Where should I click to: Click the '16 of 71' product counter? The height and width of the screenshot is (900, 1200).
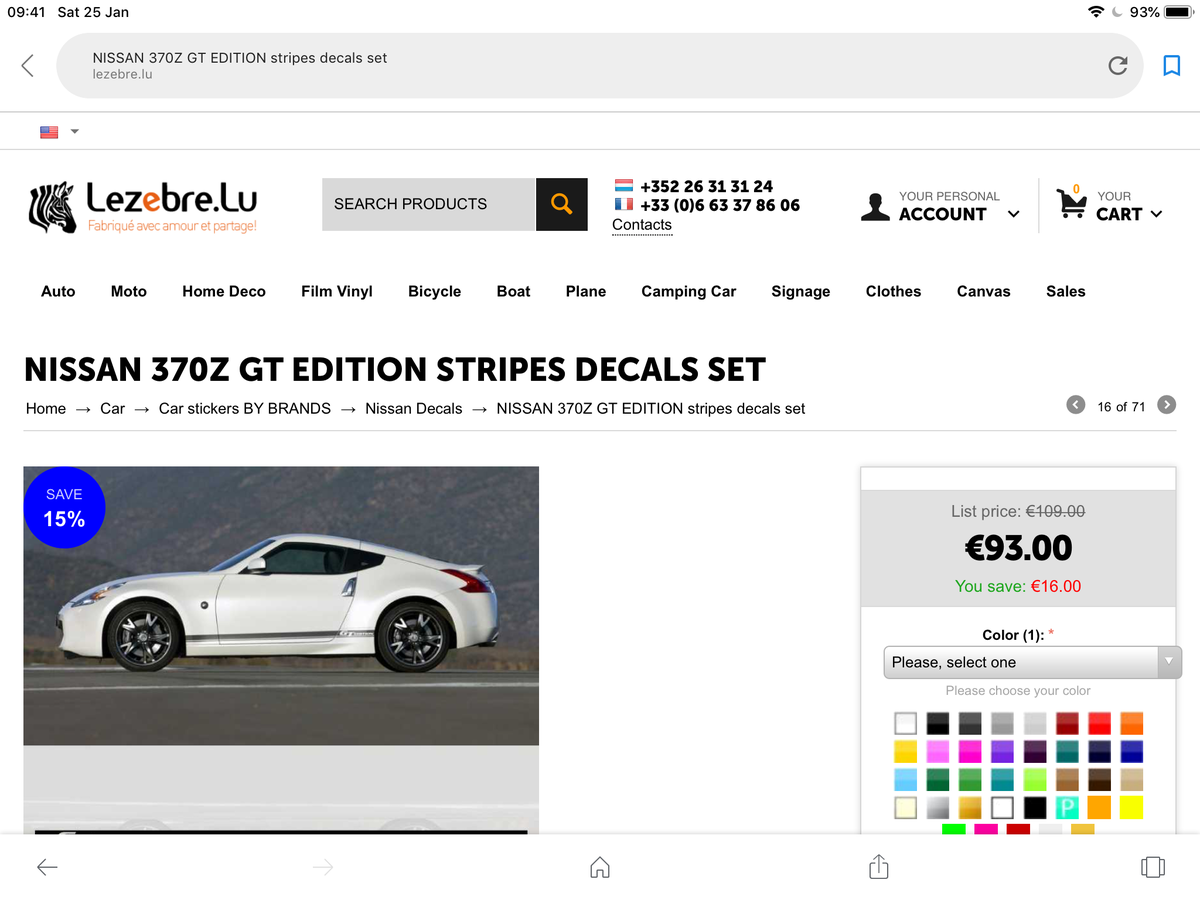[x=1121, y=406]
